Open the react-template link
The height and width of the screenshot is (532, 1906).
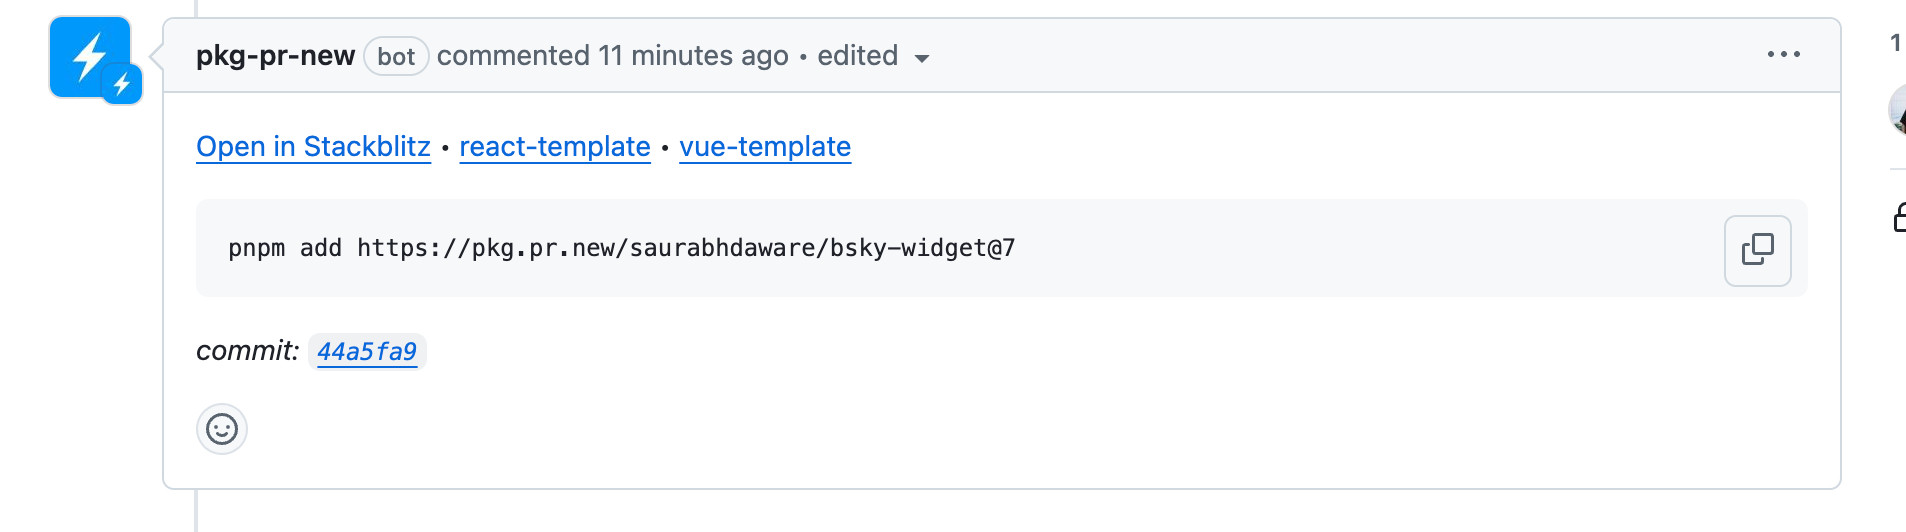coord(555,147)
